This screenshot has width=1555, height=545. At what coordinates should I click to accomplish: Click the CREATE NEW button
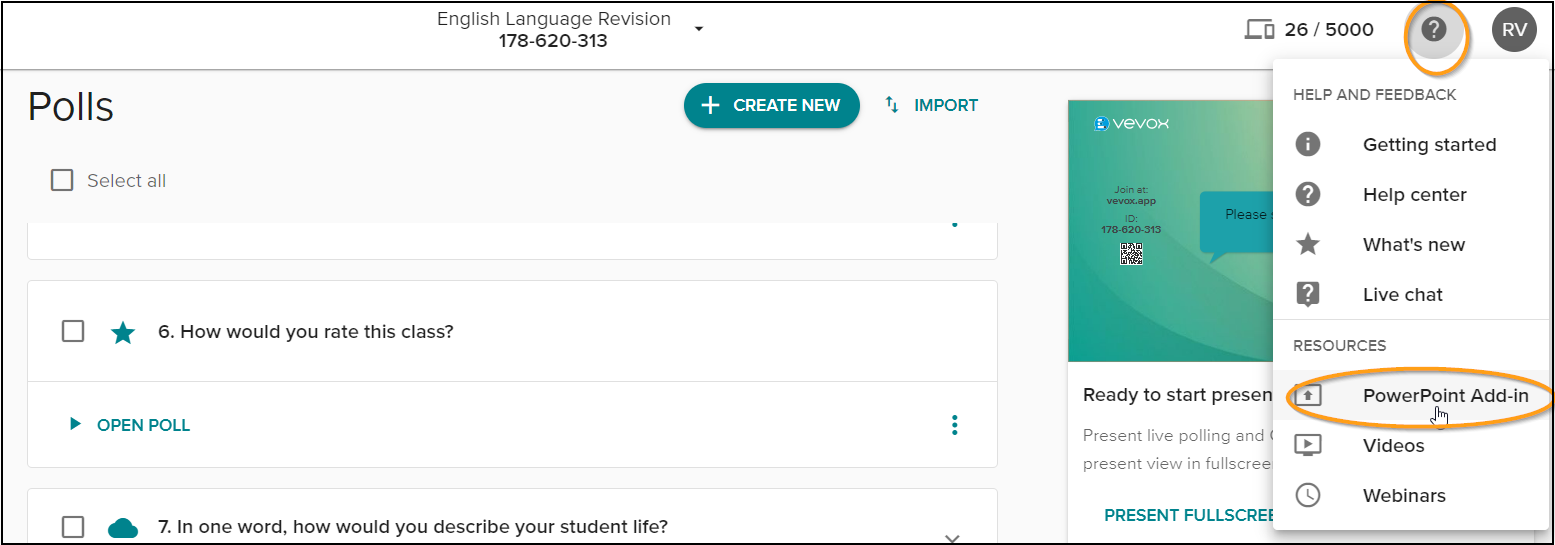772,105
